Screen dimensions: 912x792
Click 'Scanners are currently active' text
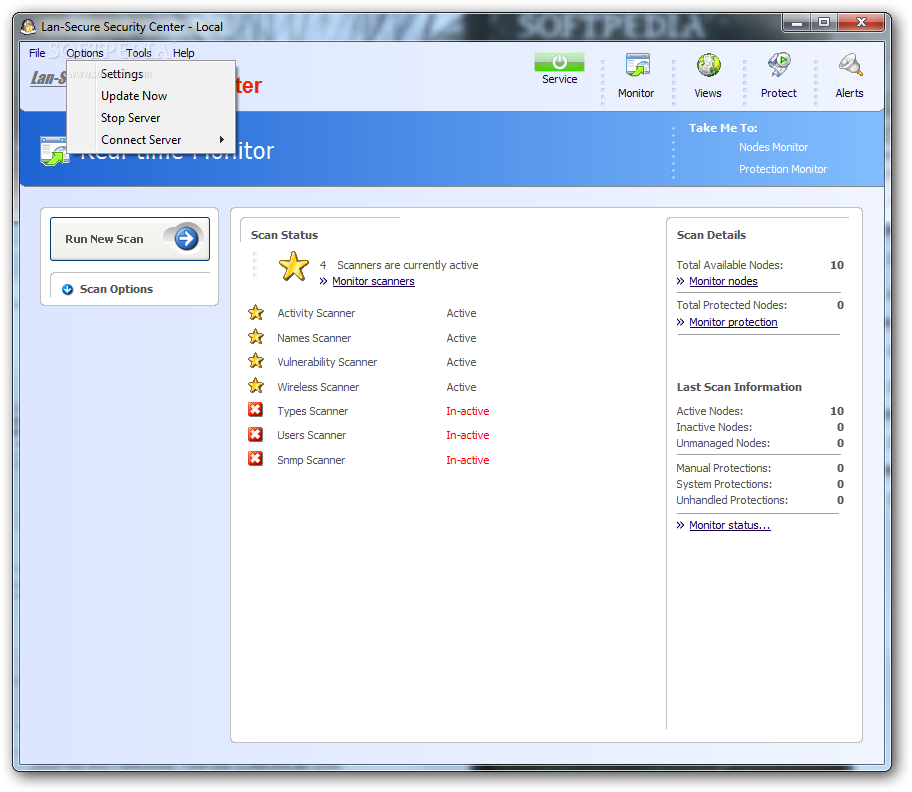pos(408,265)
